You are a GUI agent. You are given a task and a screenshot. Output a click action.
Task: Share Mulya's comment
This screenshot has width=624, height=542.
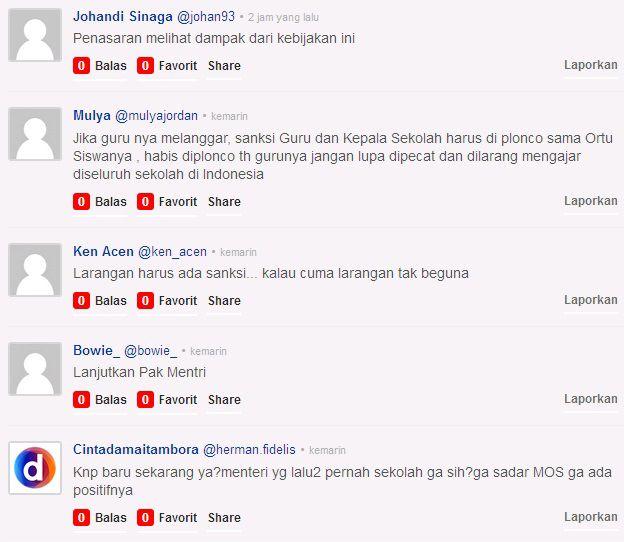coord(224,202)
